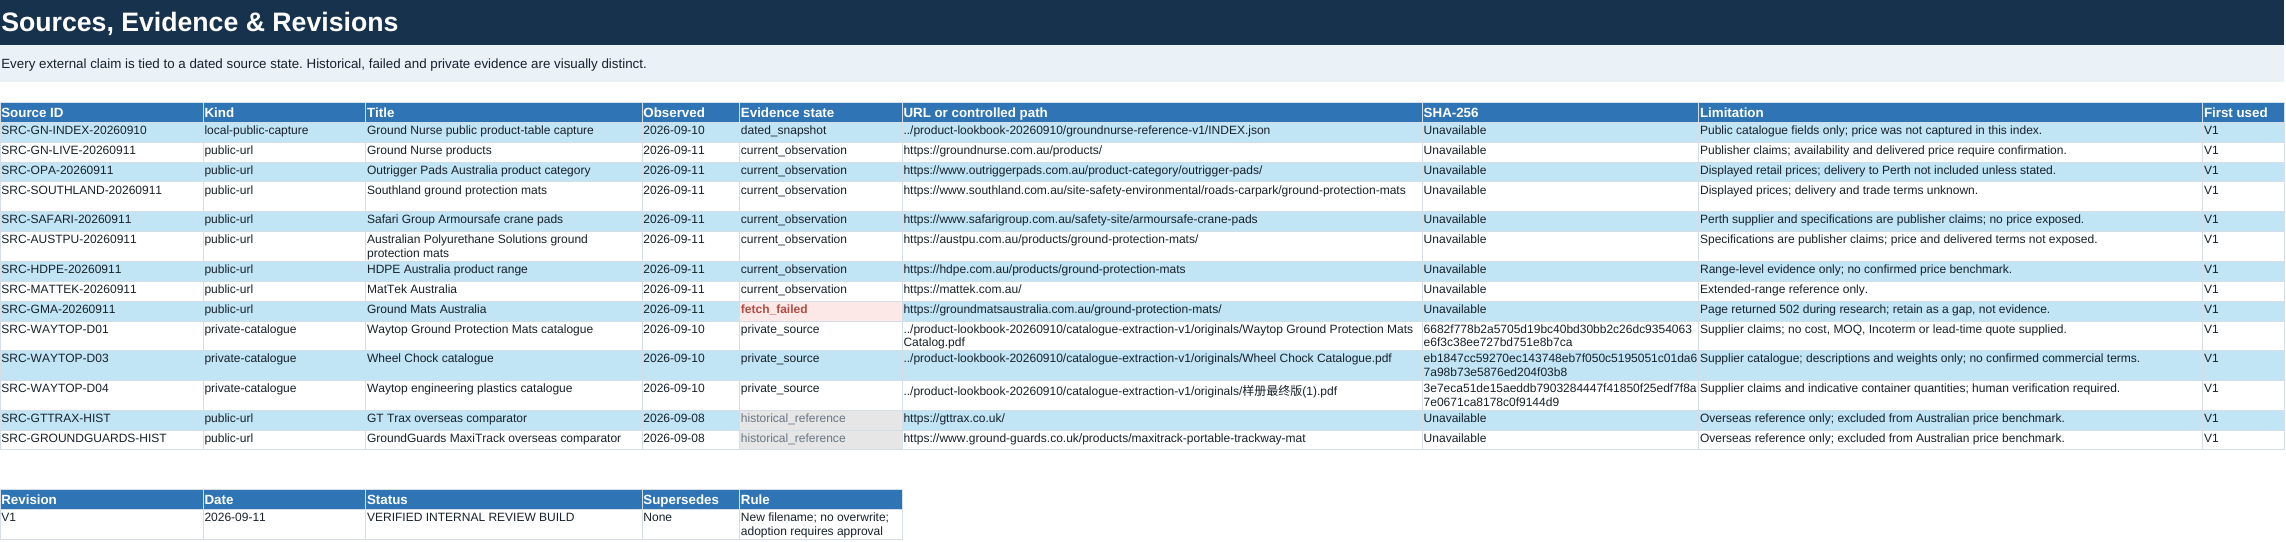The width and height of the screenshot is (2286, 542).
Task: Select the Supersedes column header
Action: point(690,499)
